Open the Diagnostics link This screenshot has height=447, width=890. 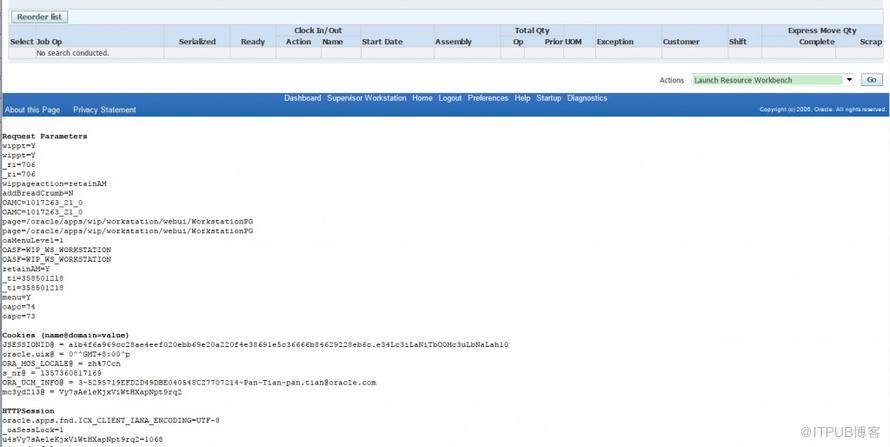click(587, 98)
